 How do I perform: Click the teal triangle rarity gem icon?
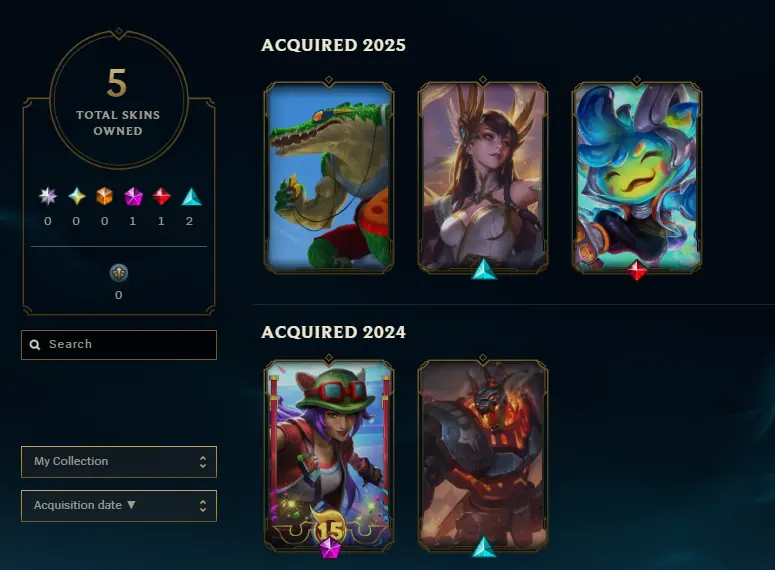(191, 197)
